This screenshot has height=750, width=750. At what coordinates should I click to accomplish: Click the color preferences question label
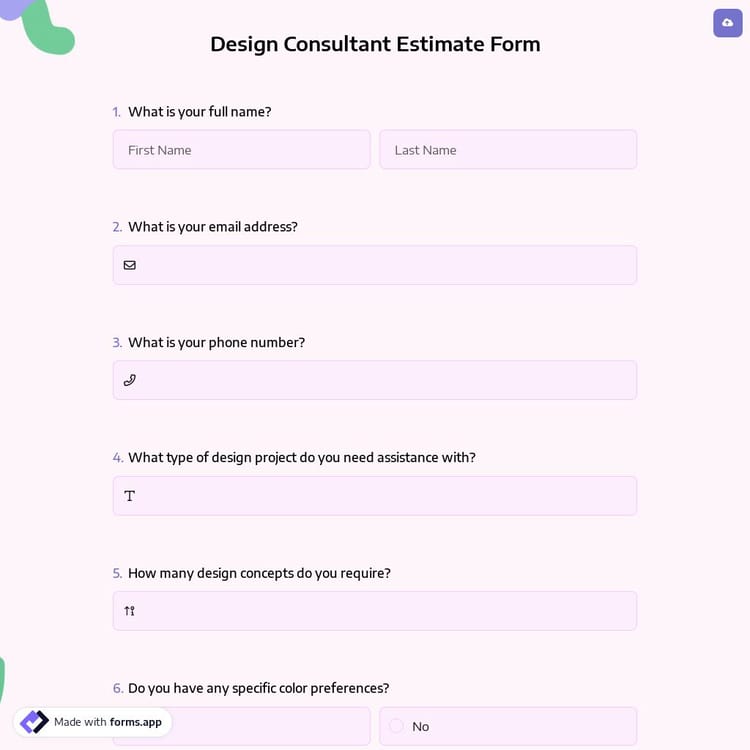tap(258, 688)
